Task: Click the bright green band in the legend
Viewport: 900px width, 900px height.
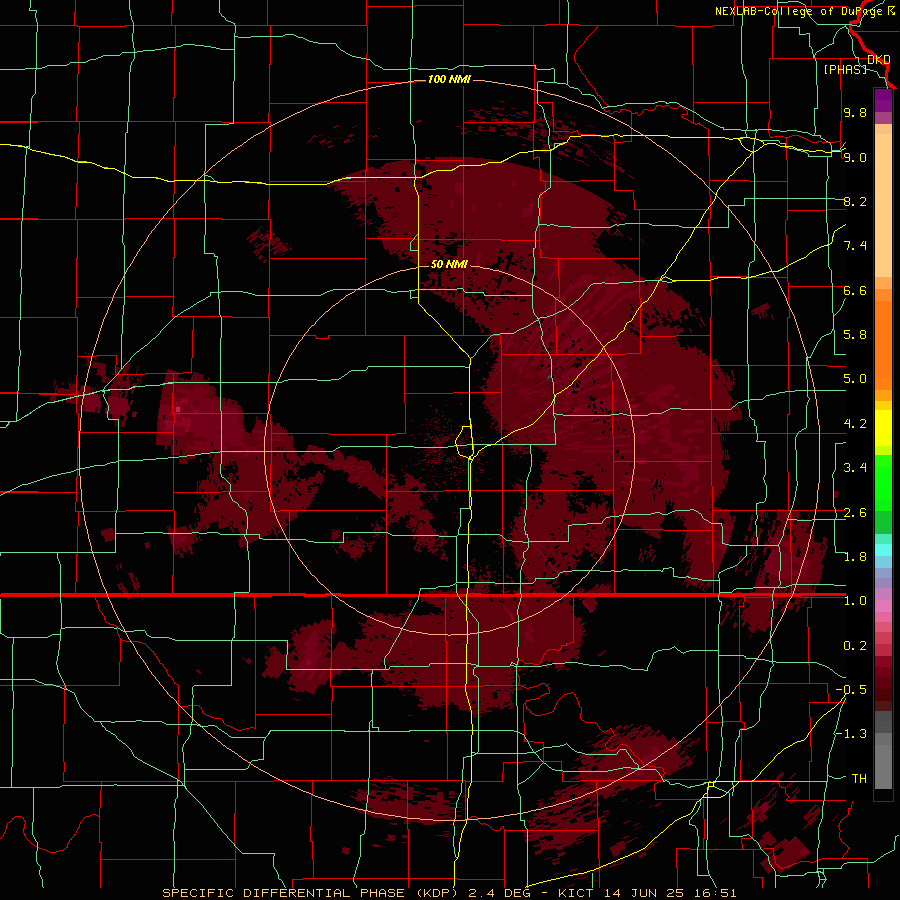Action: click(x=883, y=483)
